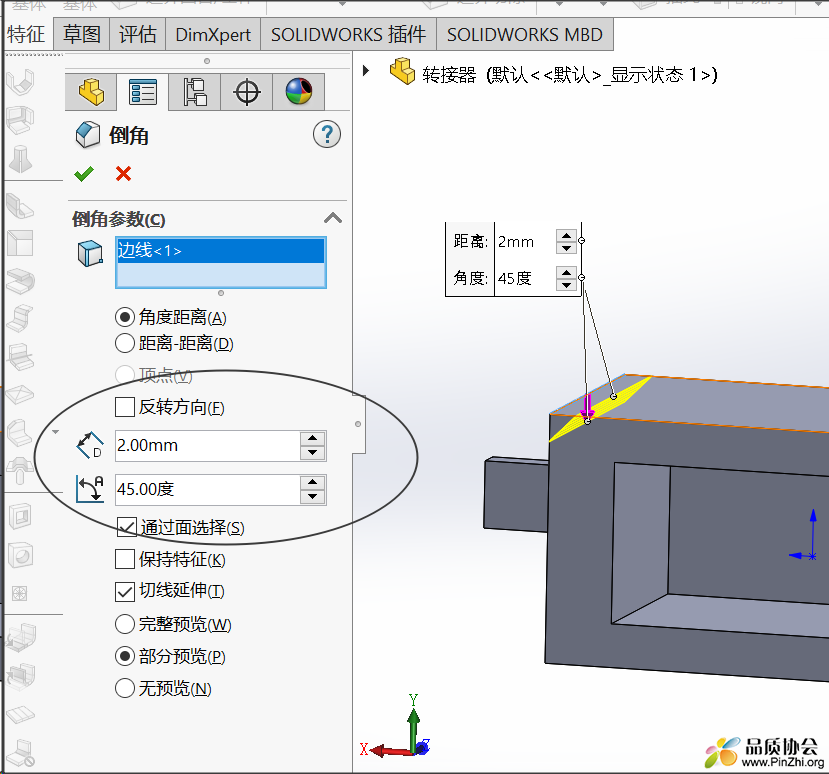Toggle 通过面选择(S) checkbox
The height and width of the screenshot is (774, 829).
(127, 527)
